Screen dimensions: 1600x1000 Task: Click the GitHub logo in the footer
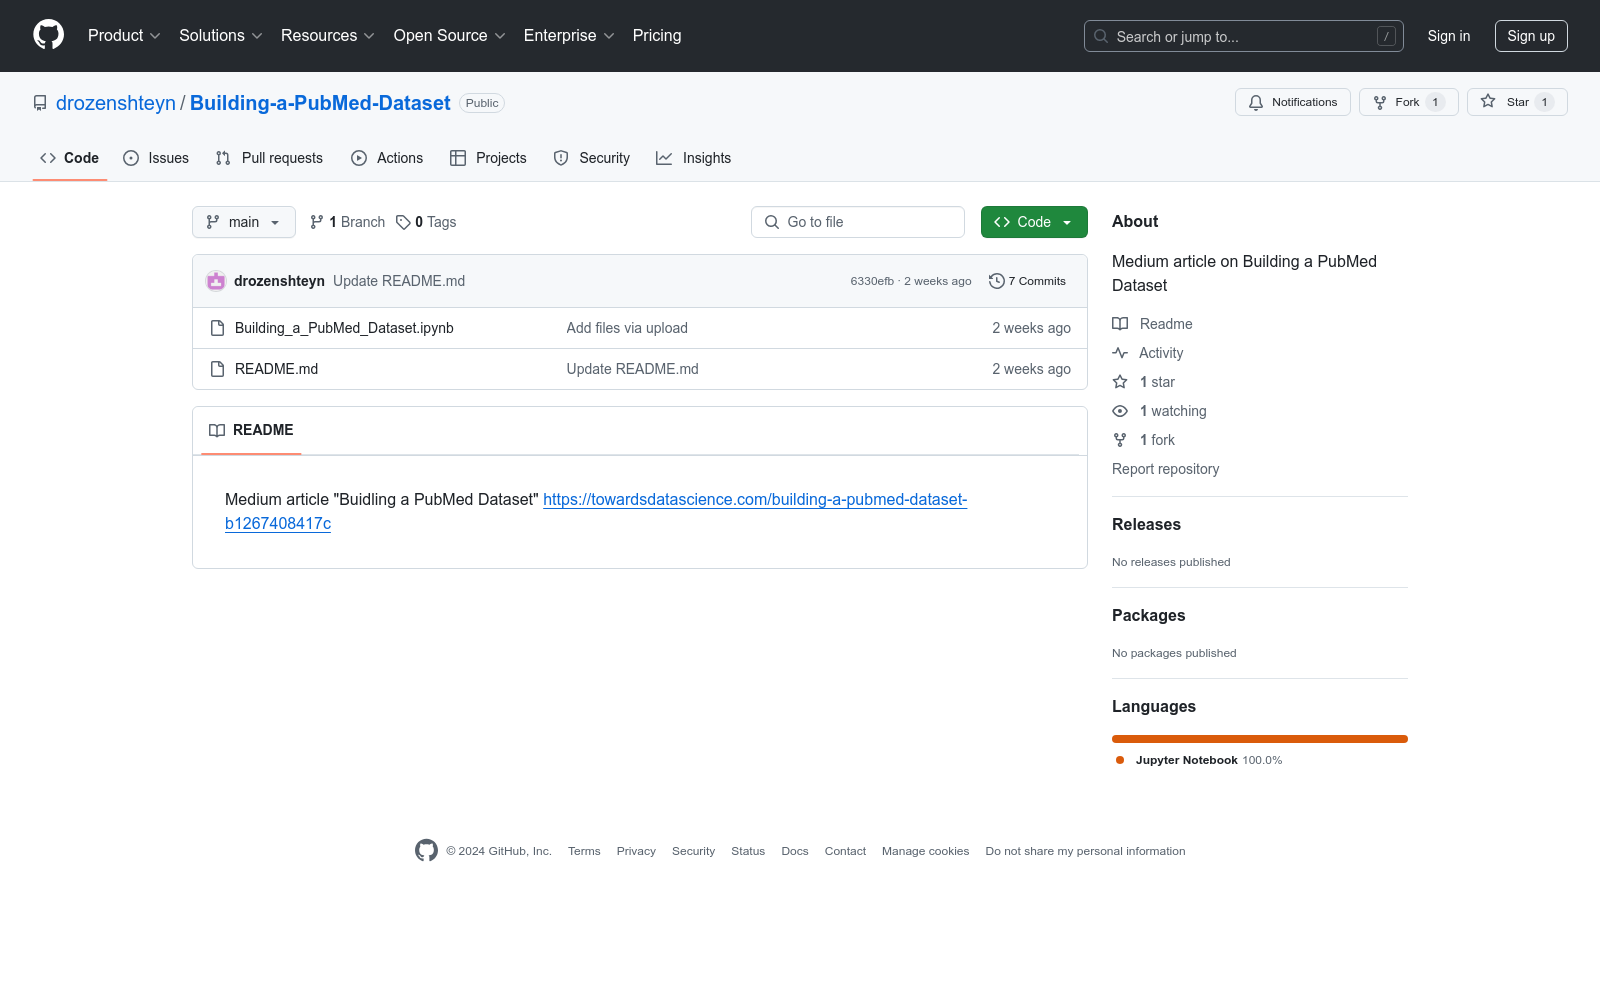[426, 850]
